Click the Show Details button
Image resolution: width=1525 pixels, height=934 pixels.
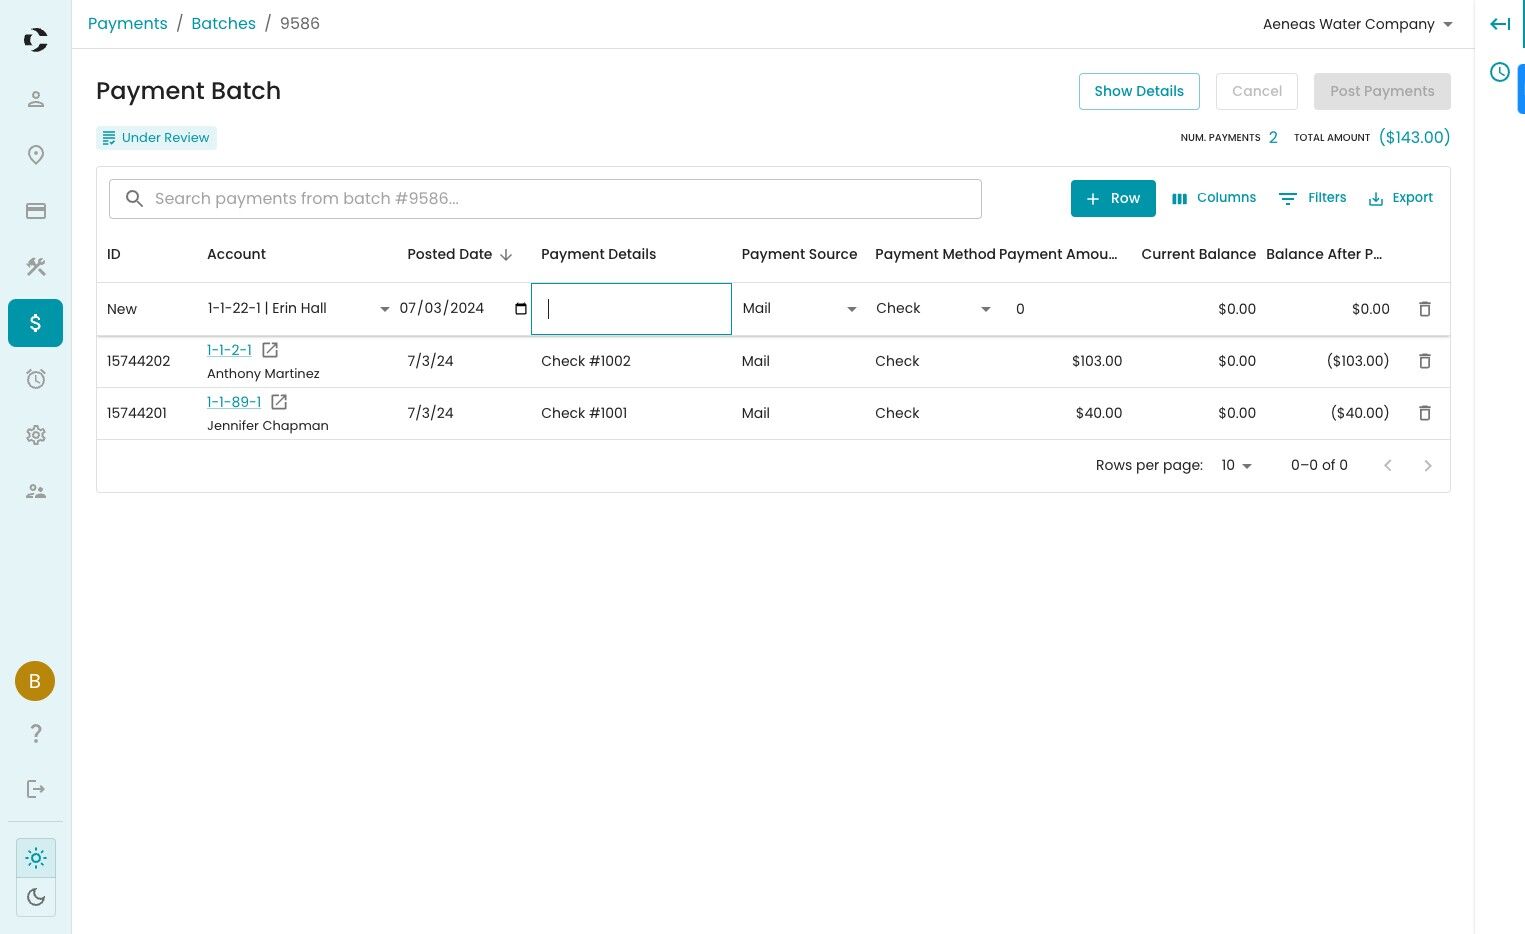tap(1138, 91)
